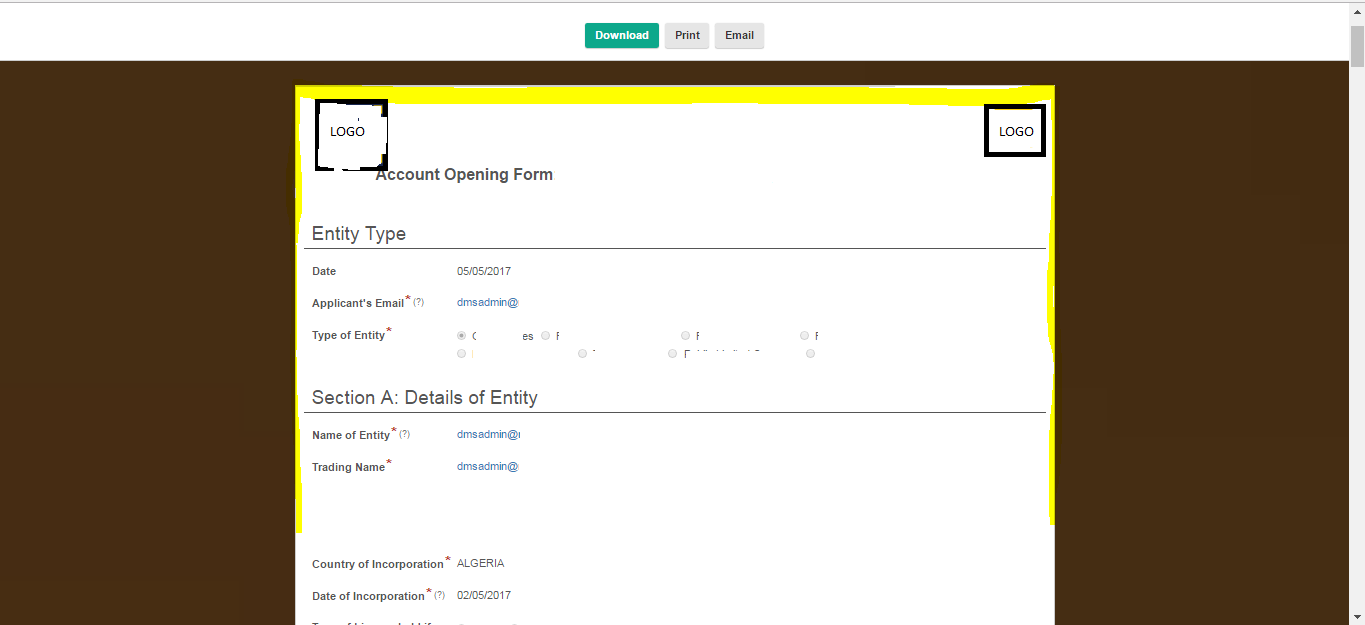Open help (?) next to Date of Incorporation

coord(439,595)
